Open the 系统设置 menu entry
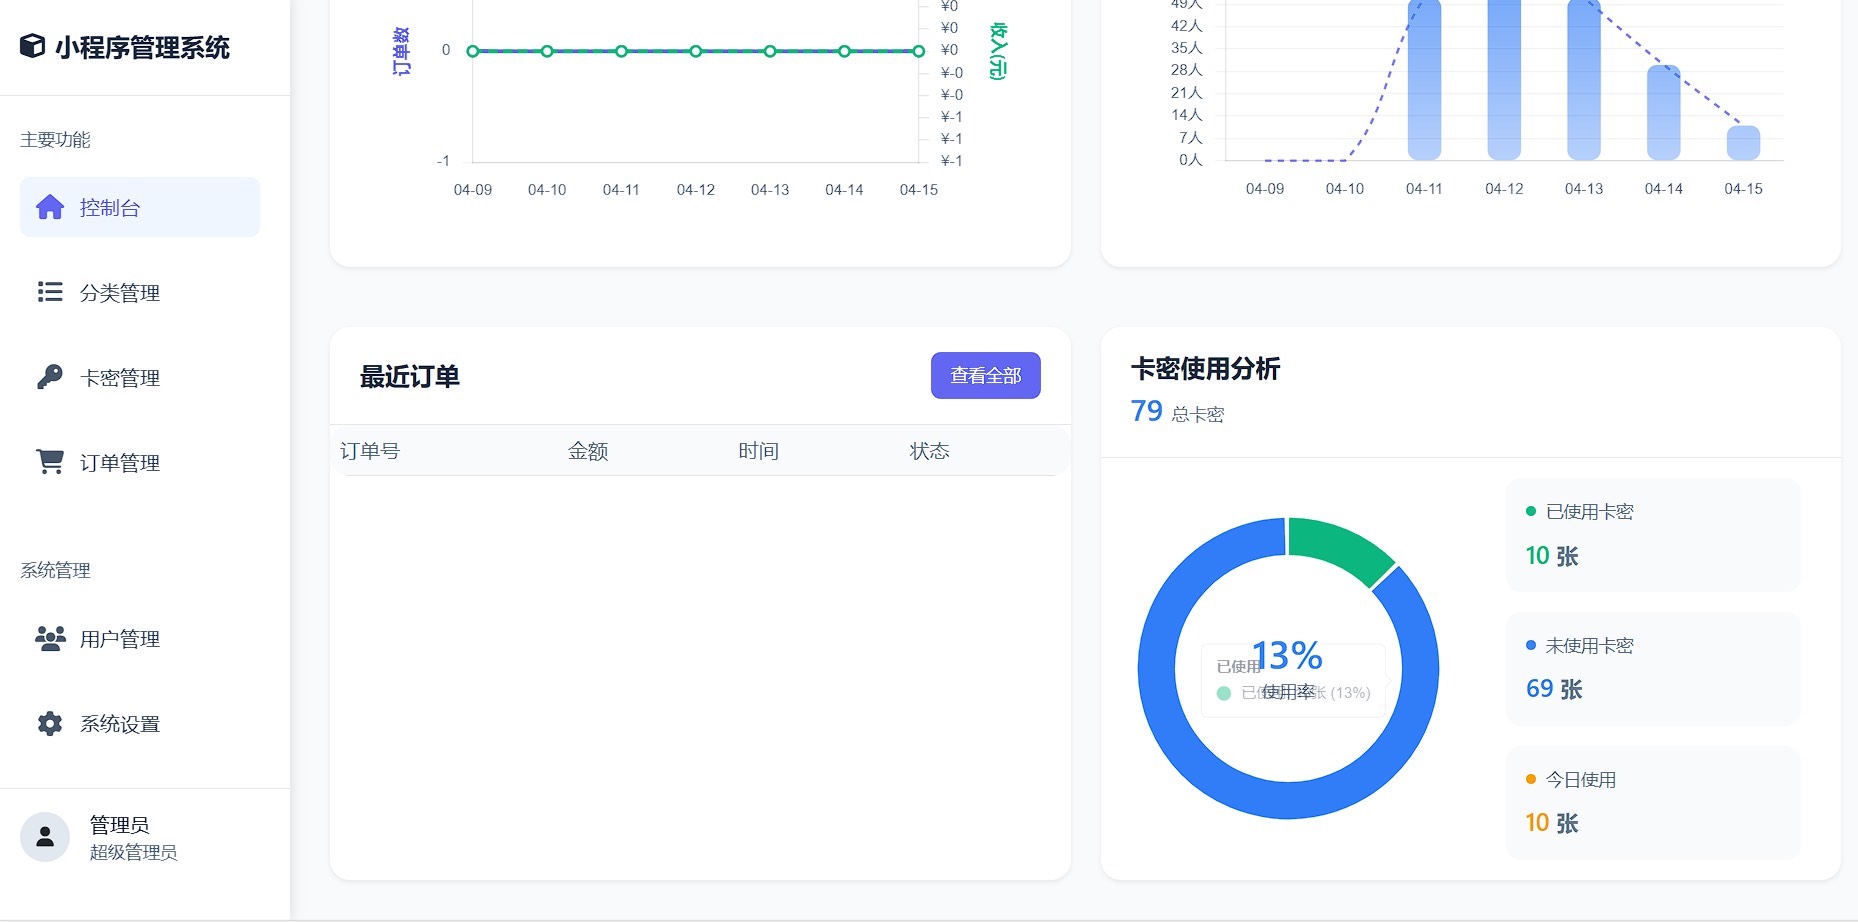This screenshot has height=922, width=1858. (x=120, y=724)
